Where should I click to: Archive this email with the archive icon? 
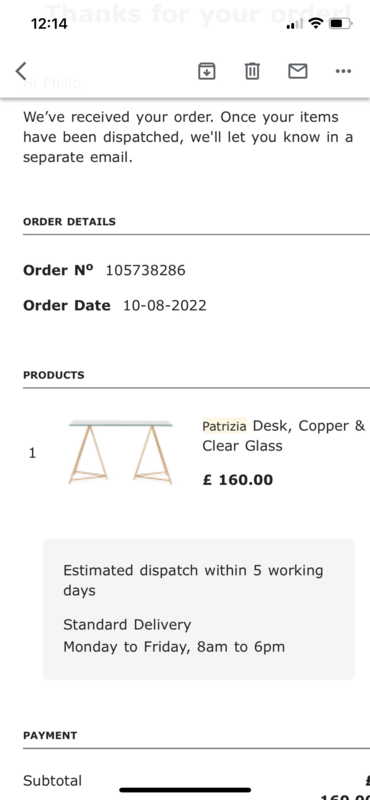tap(207, 71)
